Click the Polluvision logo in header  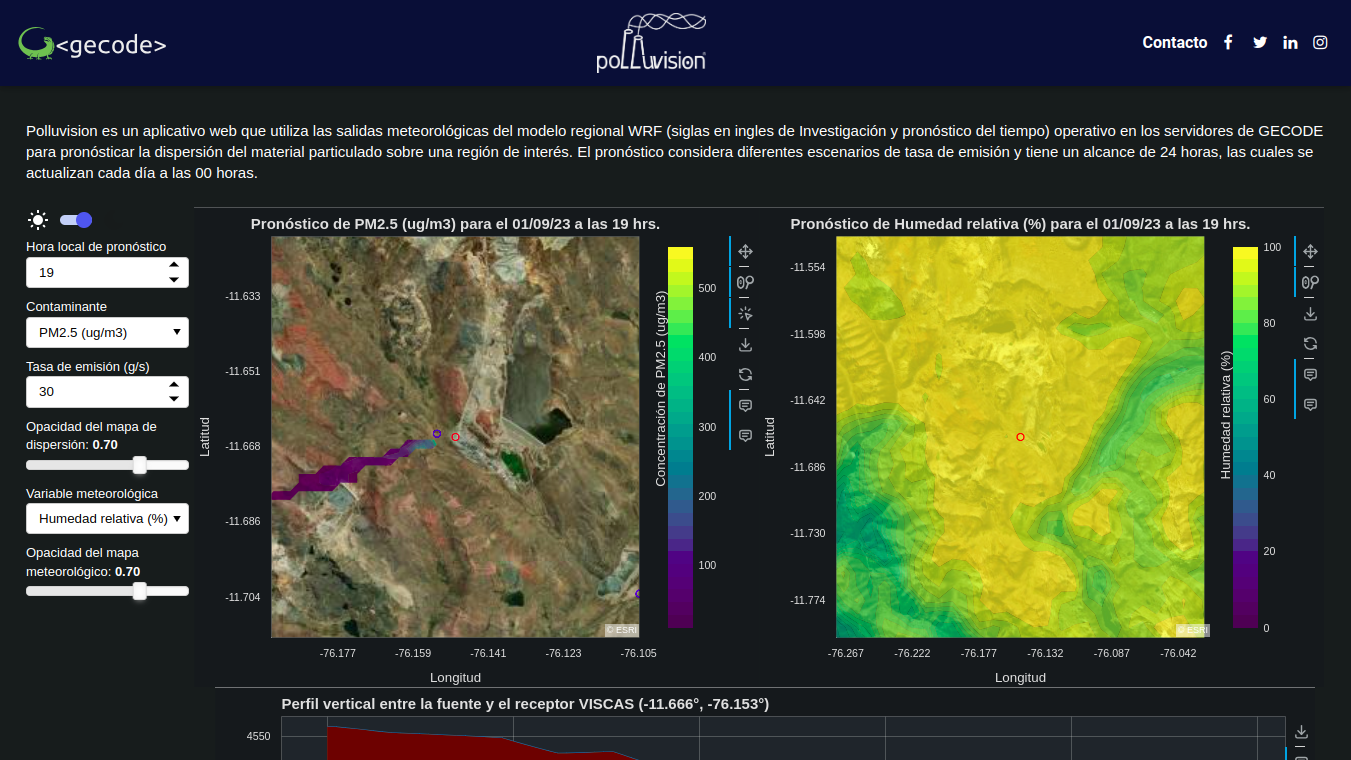pyautogui.click(x=651, y=43)
